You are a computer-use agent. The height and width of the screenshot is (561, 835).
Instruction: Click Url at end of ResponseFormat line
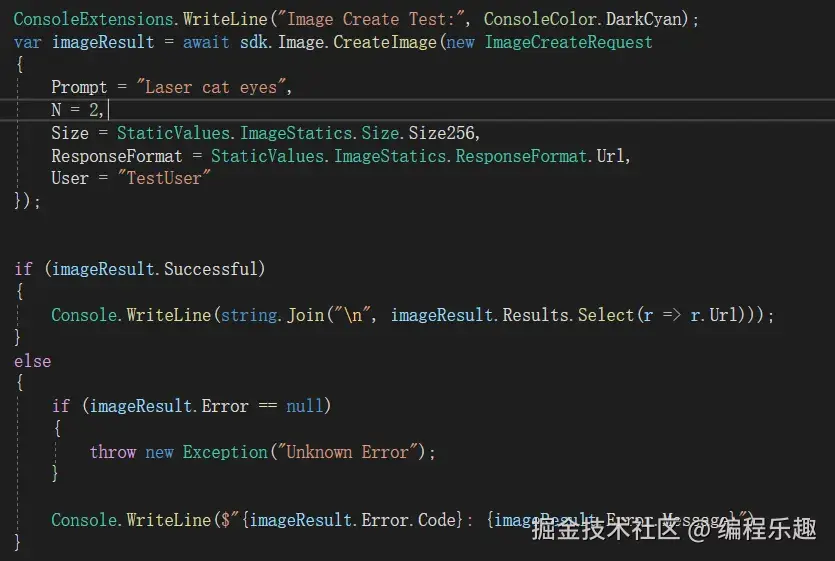click(610, 156)
